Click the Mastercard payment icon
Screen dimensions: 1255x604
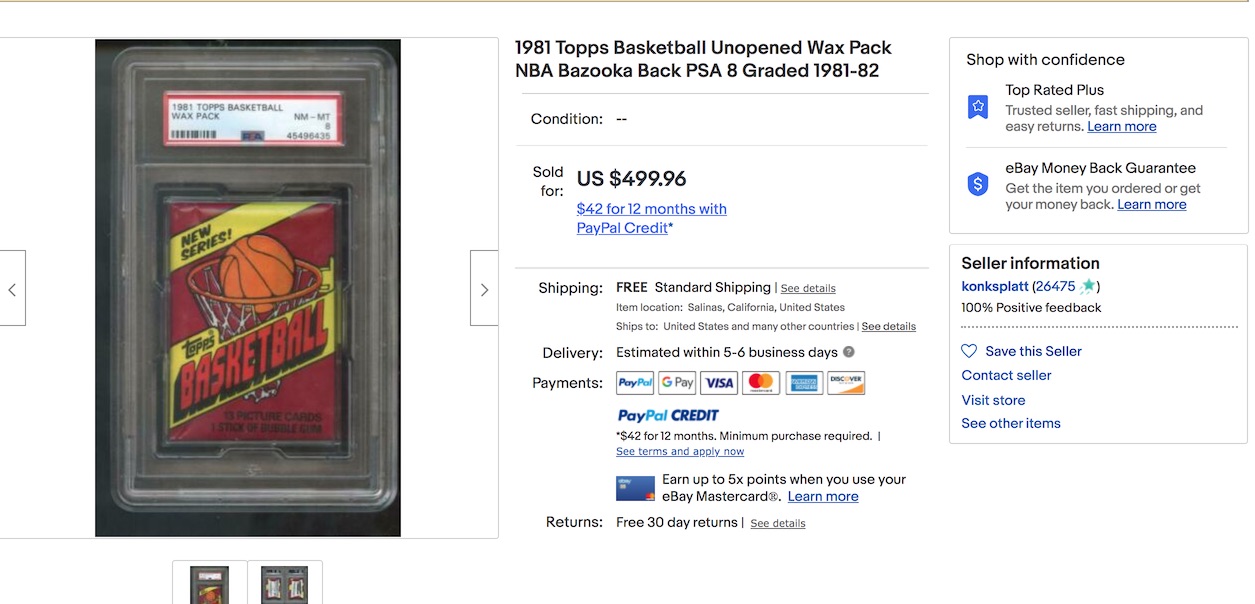click(761, 383)
